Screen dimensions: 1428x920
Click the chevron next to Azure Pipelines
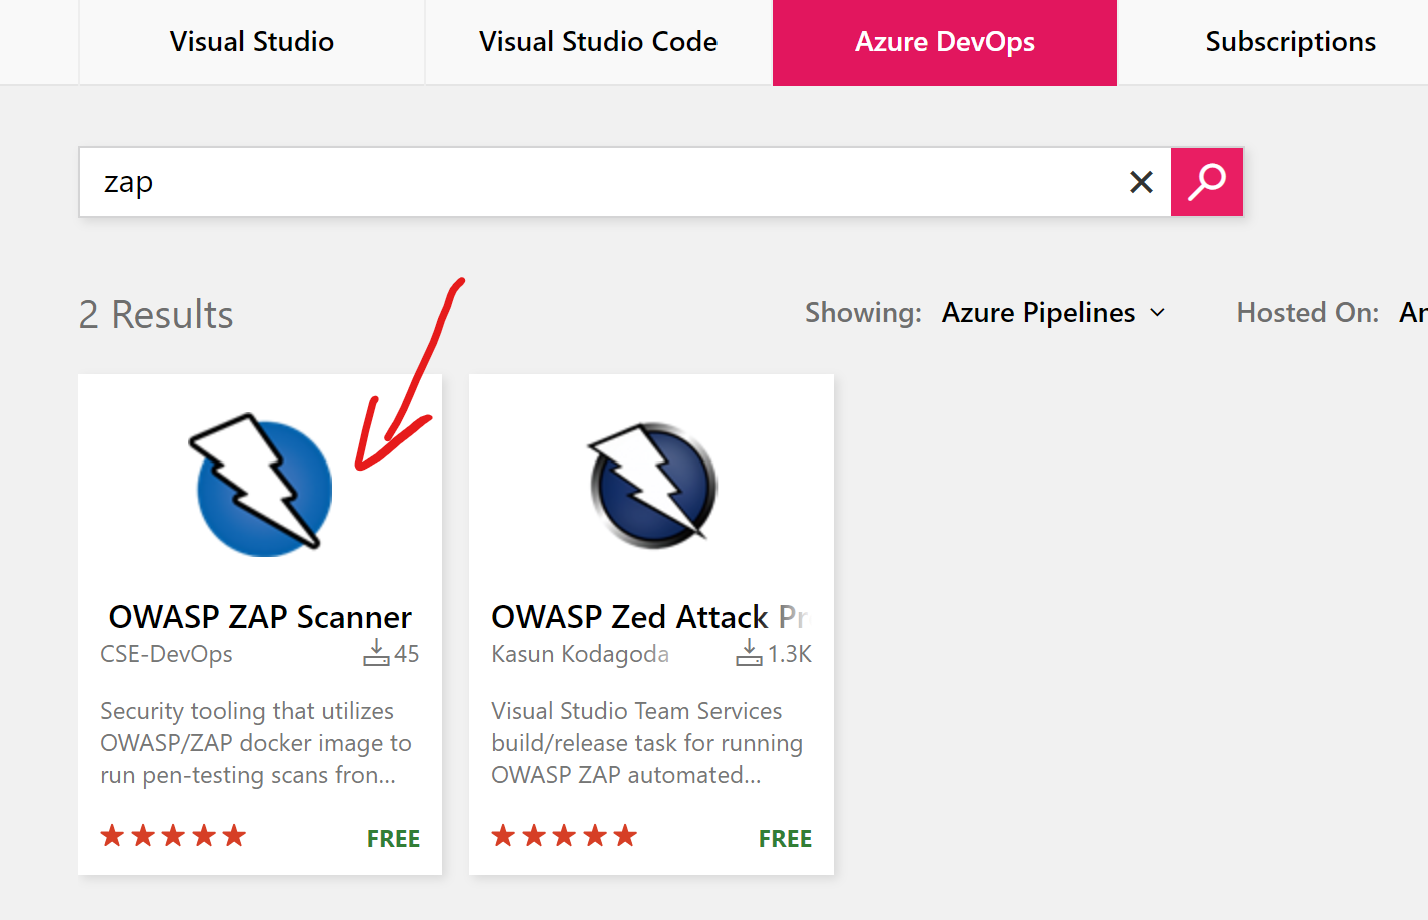click(1160, 312)
